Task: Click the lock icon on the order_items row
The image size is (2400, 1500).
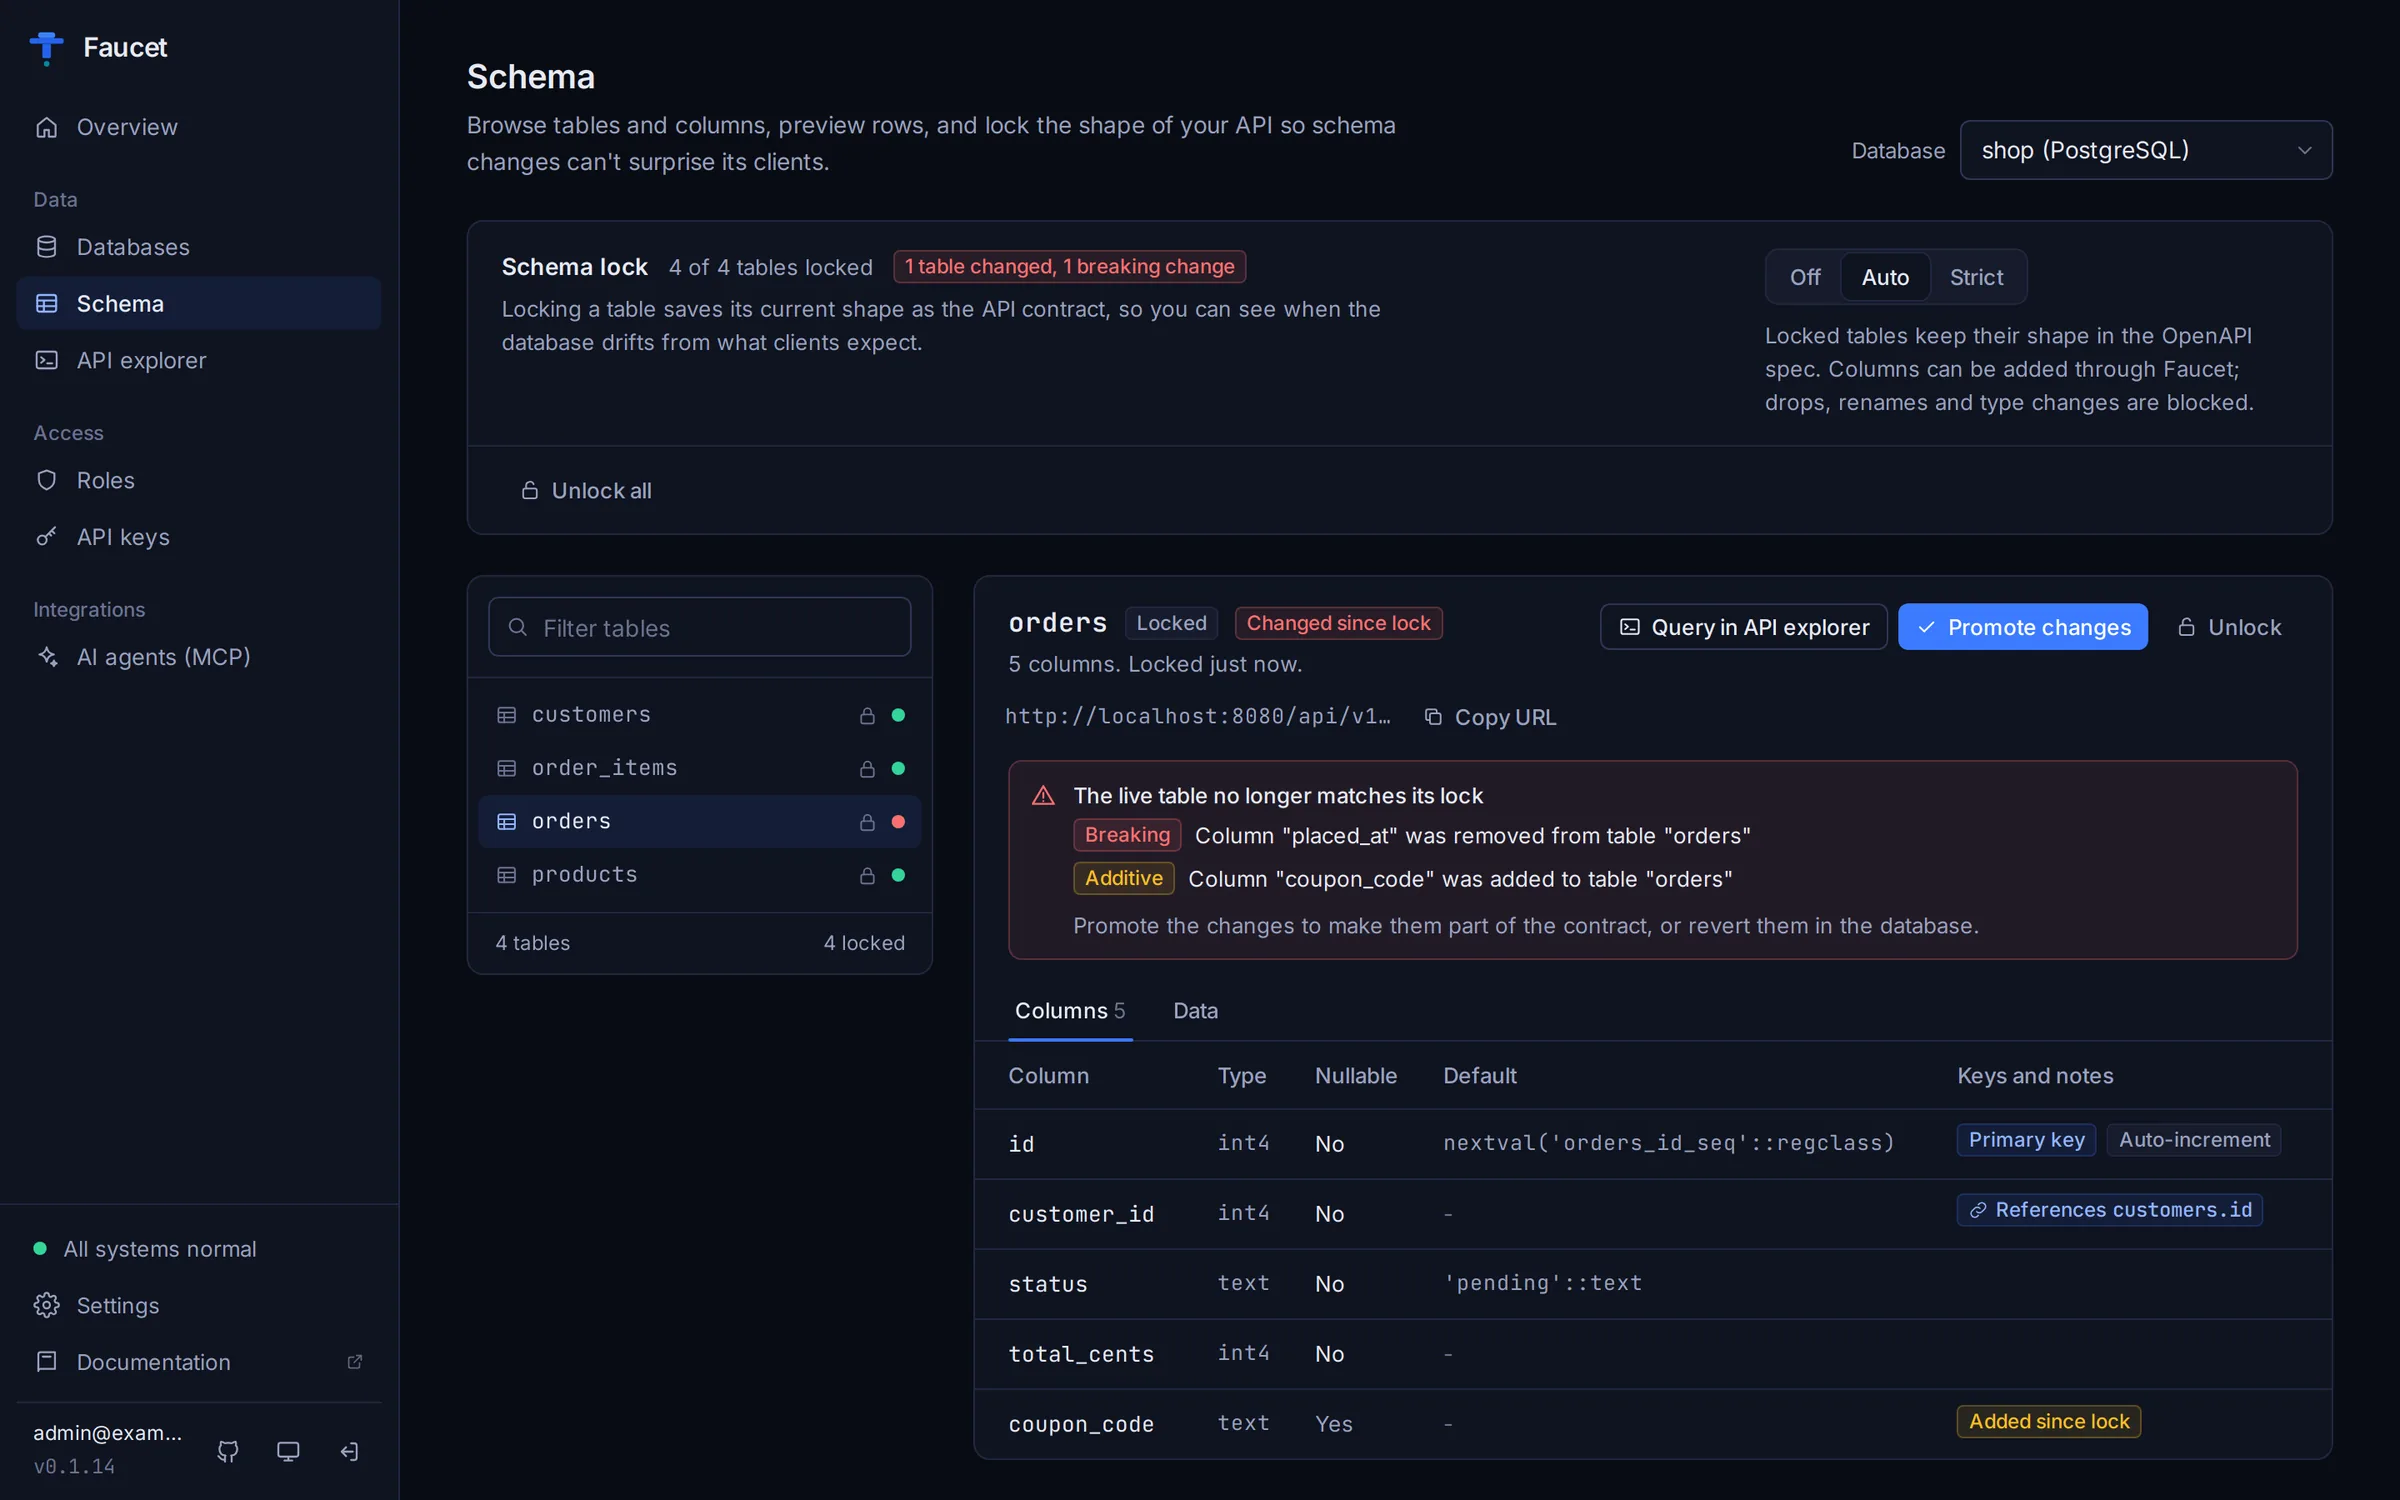Action: coord(867,768)
